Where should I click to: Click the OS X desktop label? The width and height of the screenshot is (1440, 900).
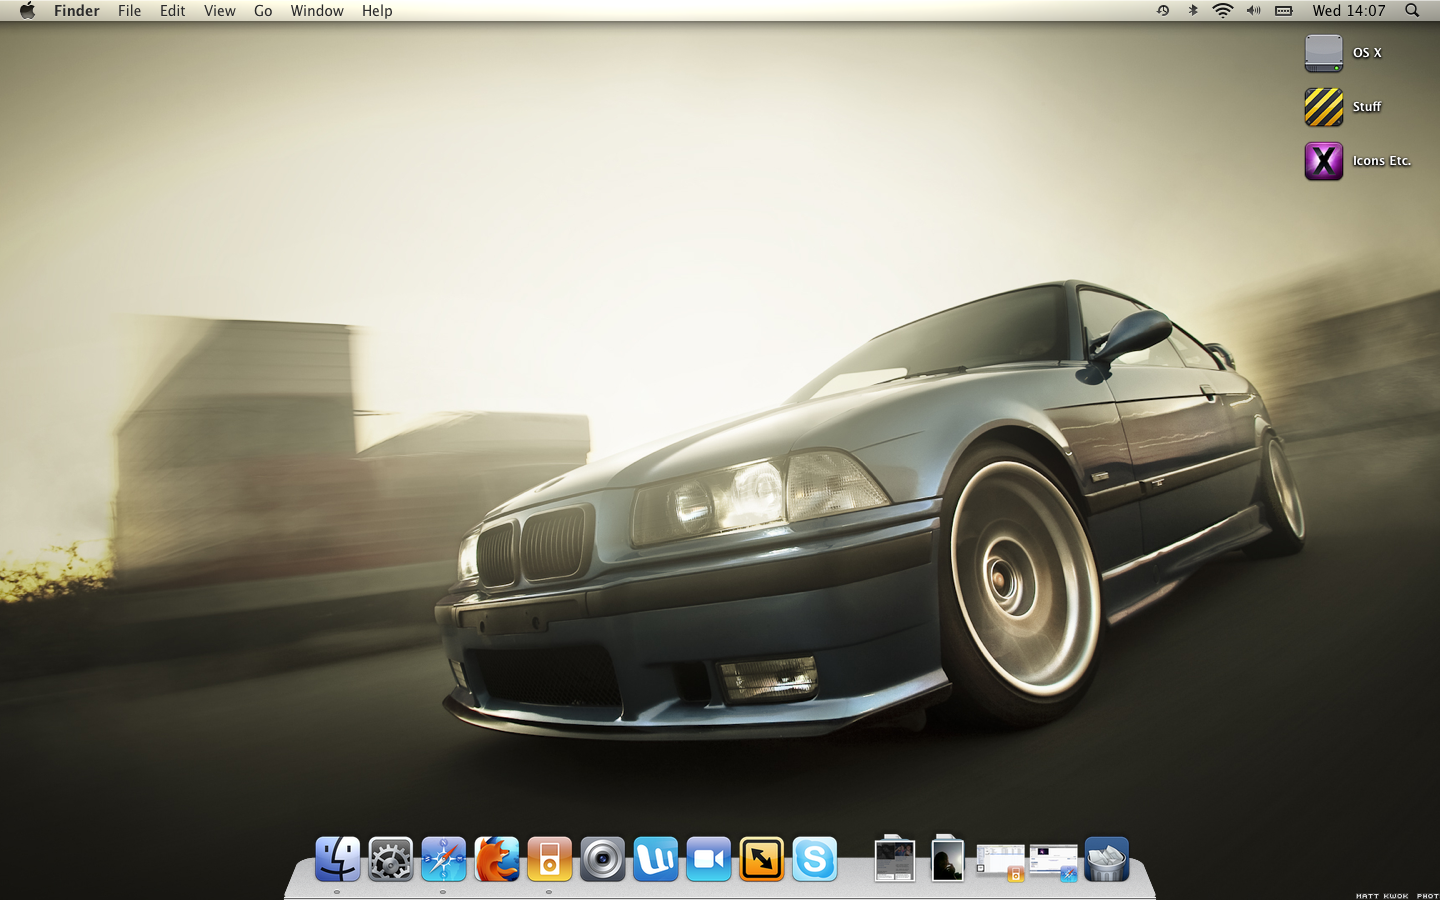[1367, 53]
